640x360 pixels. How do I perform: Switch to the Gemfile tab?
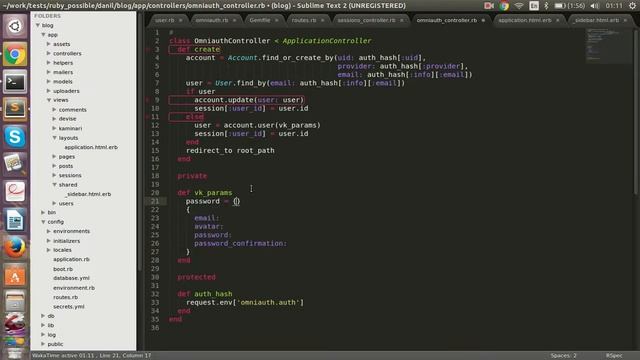point(260,20)
